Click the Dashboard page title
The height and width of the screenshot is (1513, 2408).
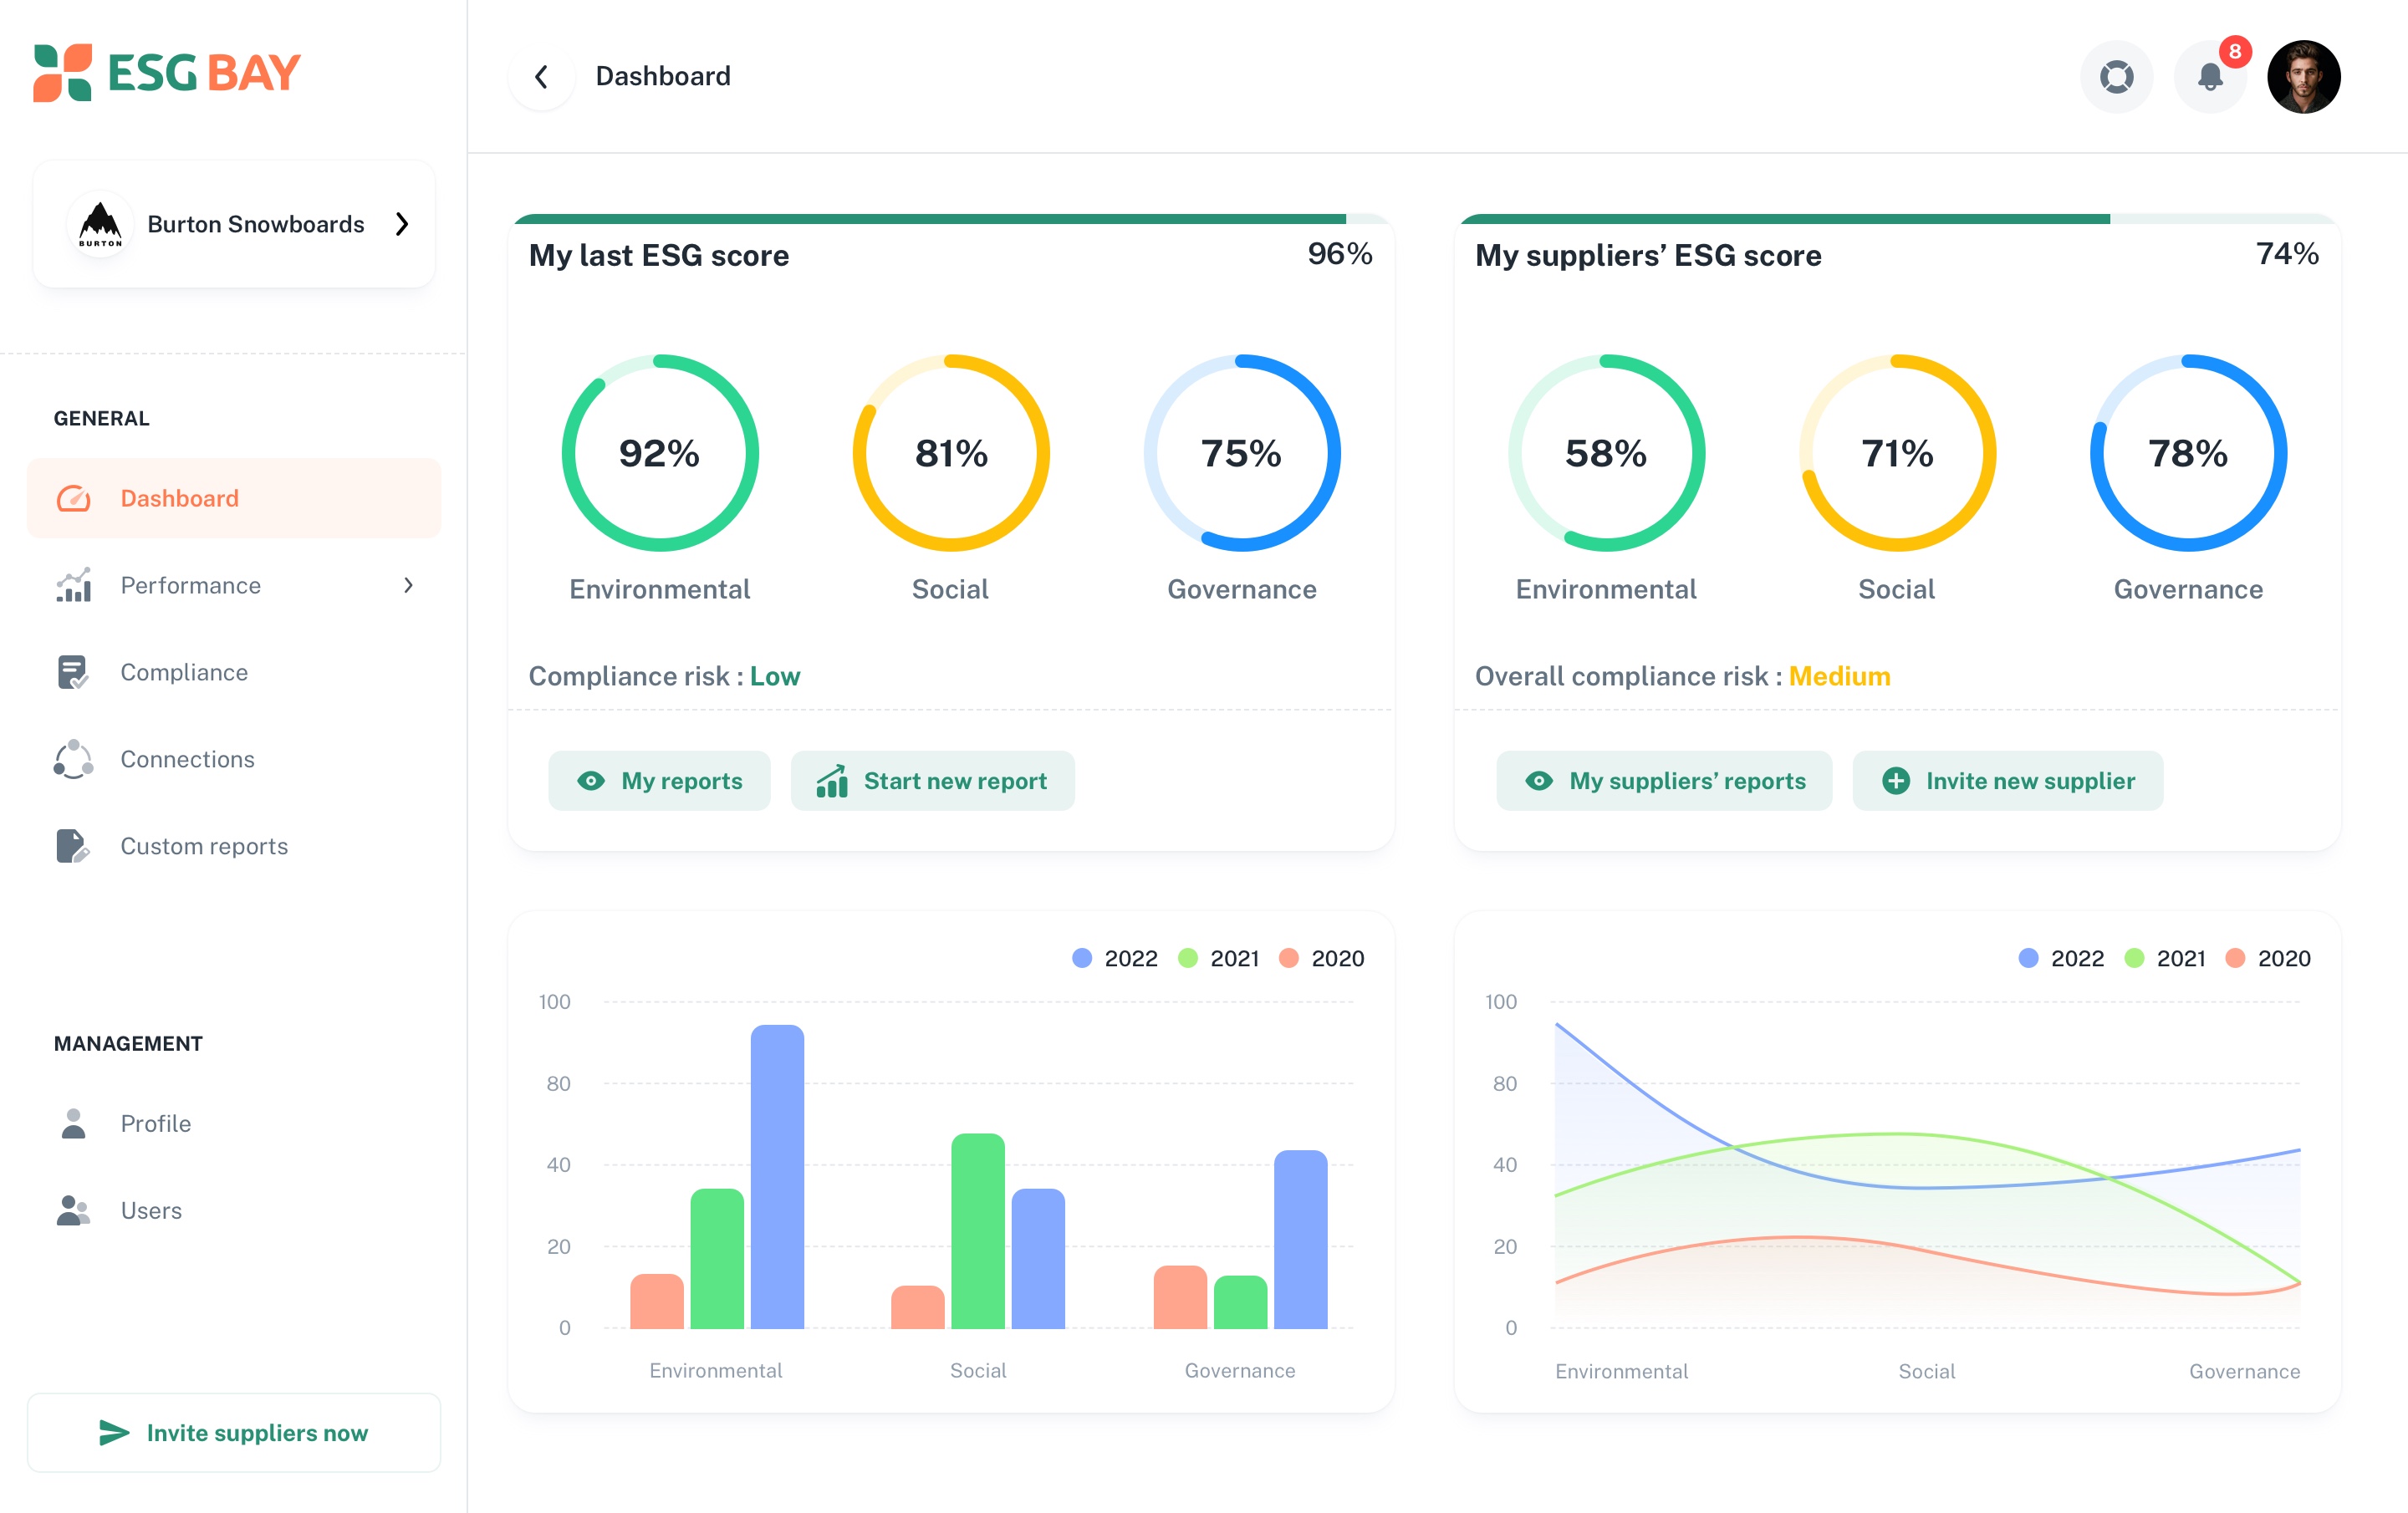tap(663, 76)
